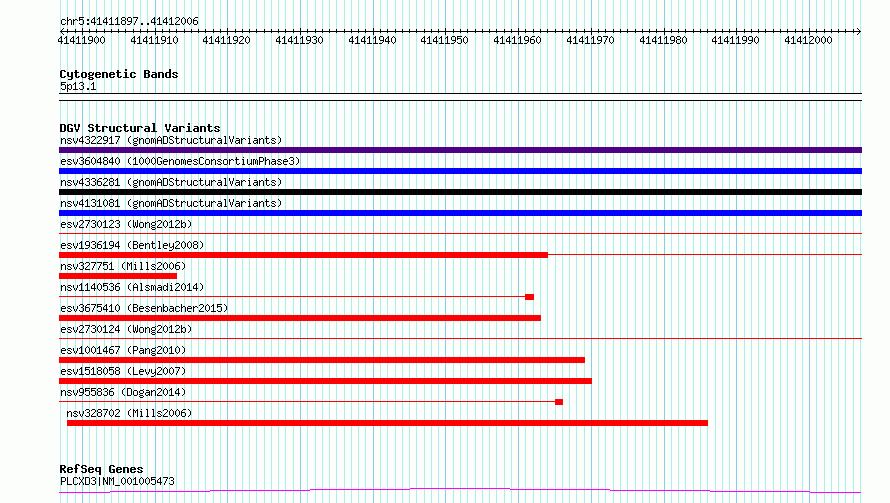Click ruler position 41412000
890x503 pixels.
click(x=808, y=40)
